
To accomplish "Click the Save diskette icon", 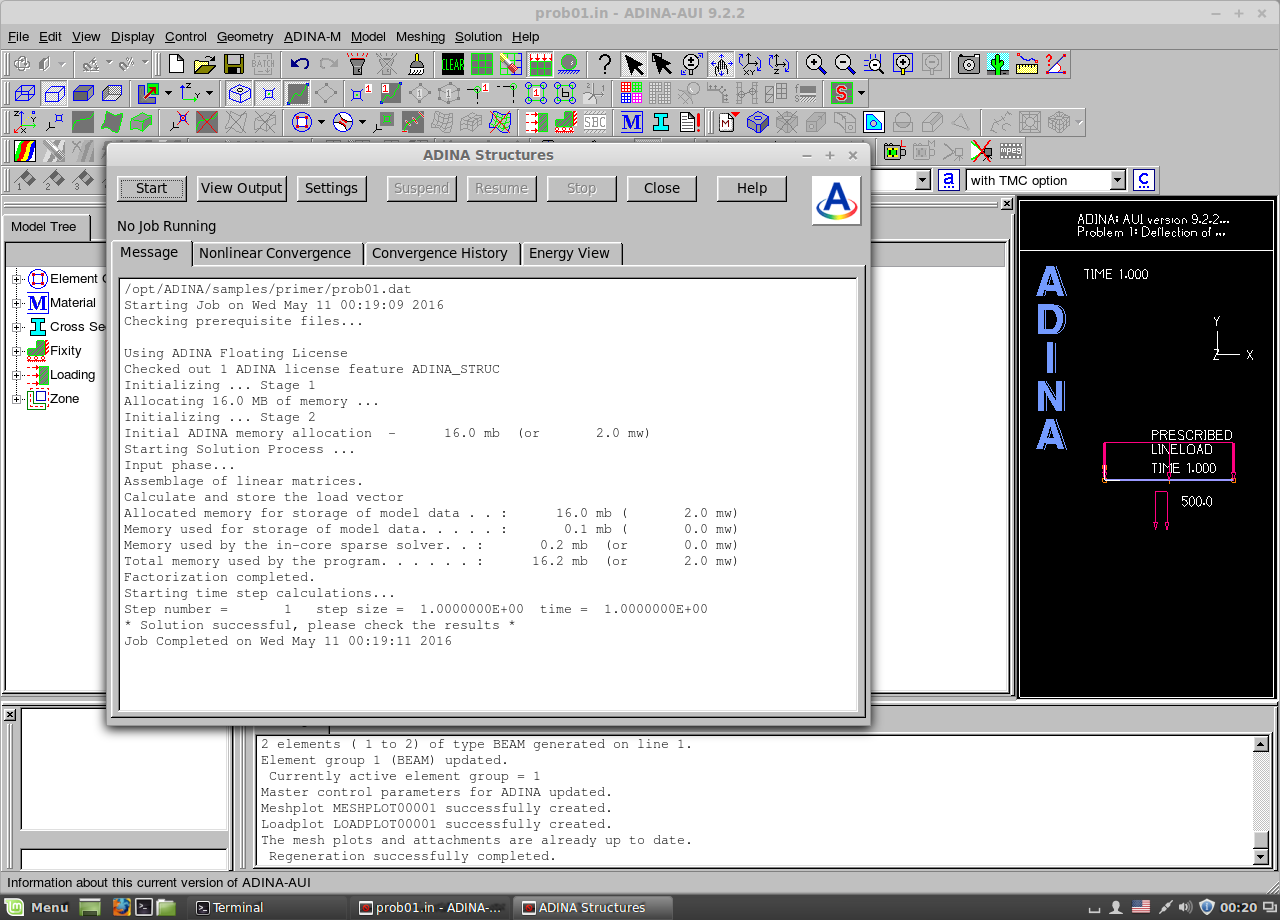I will 234,64.
